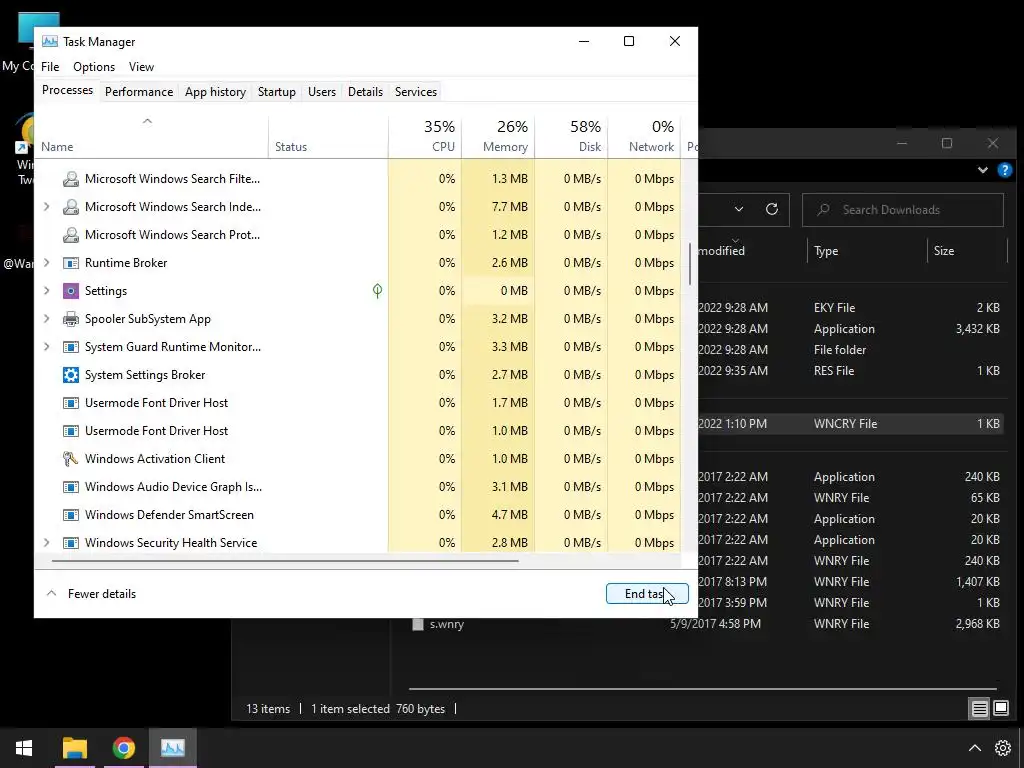1024x768 pixels.
Task: Click the Task Manager title bar icon
Action: 50,41
